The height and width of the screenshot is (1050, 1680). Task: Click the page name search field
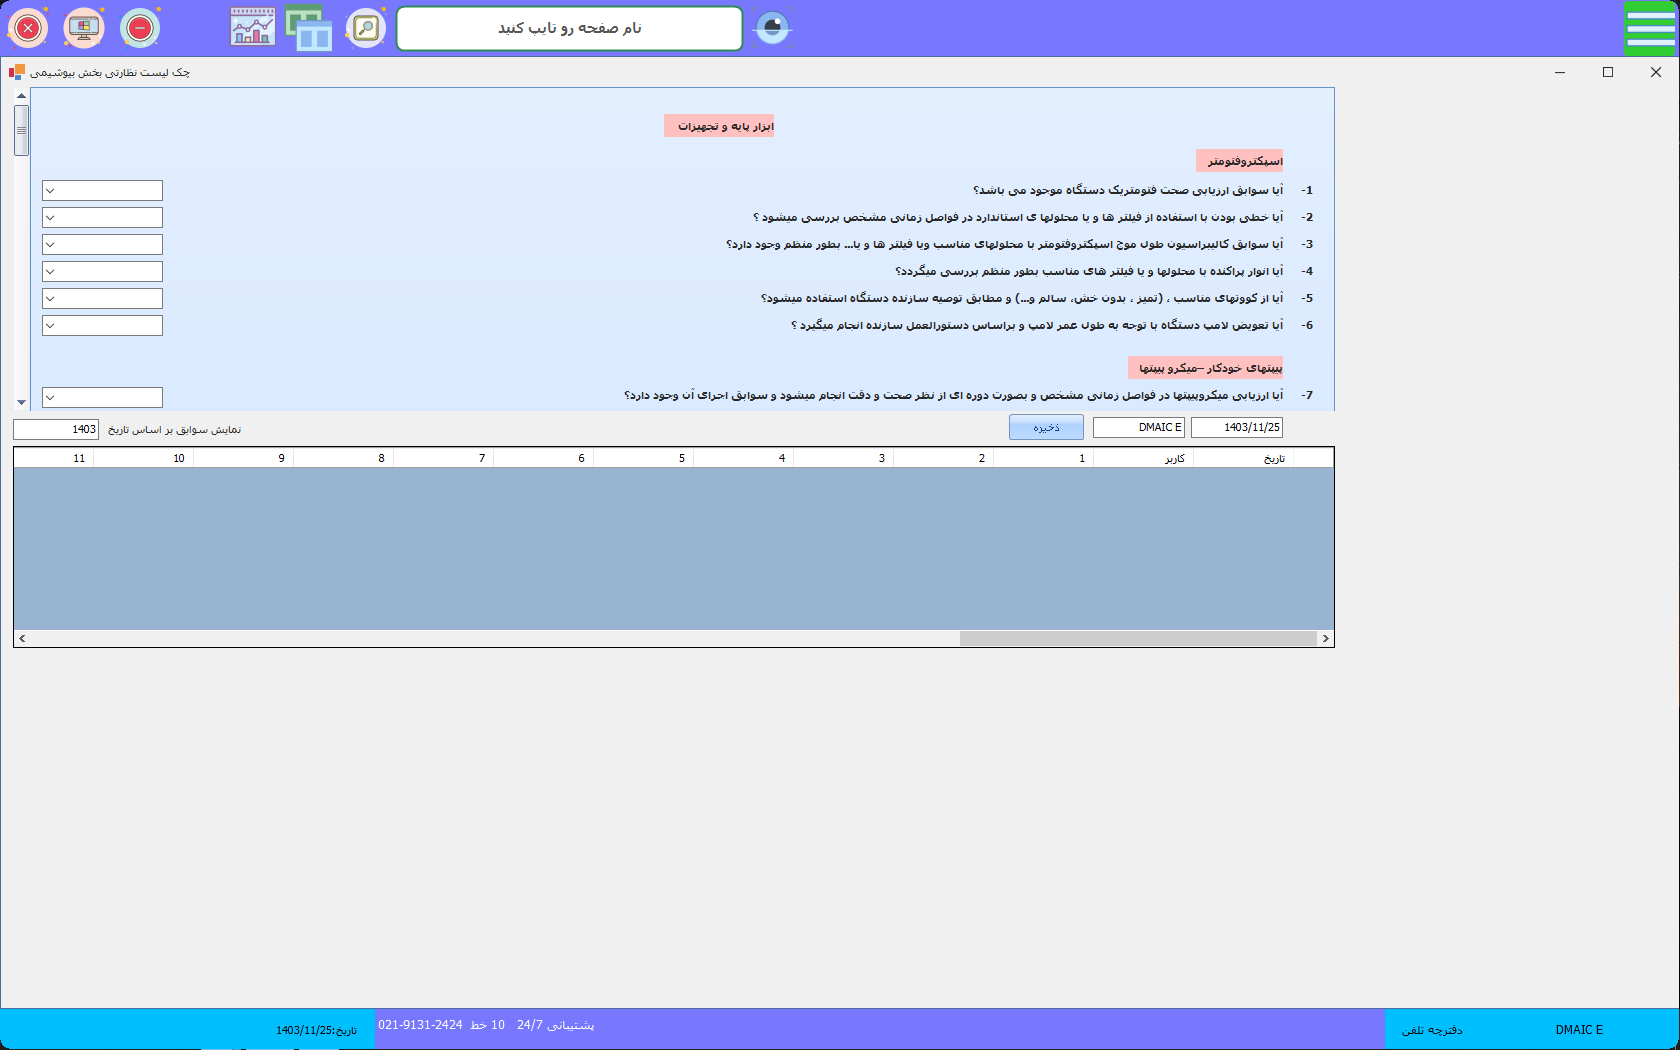569,28
